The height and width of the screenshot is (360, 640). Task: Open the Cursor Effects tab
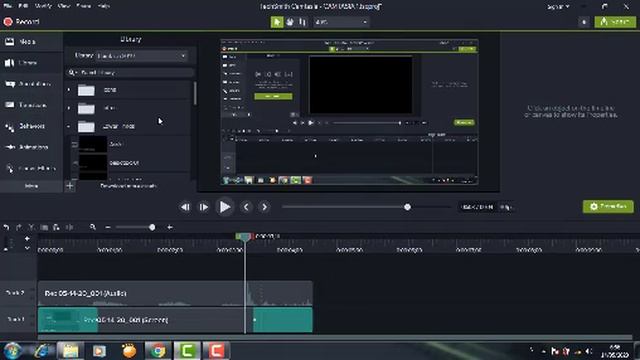(31, 168)
